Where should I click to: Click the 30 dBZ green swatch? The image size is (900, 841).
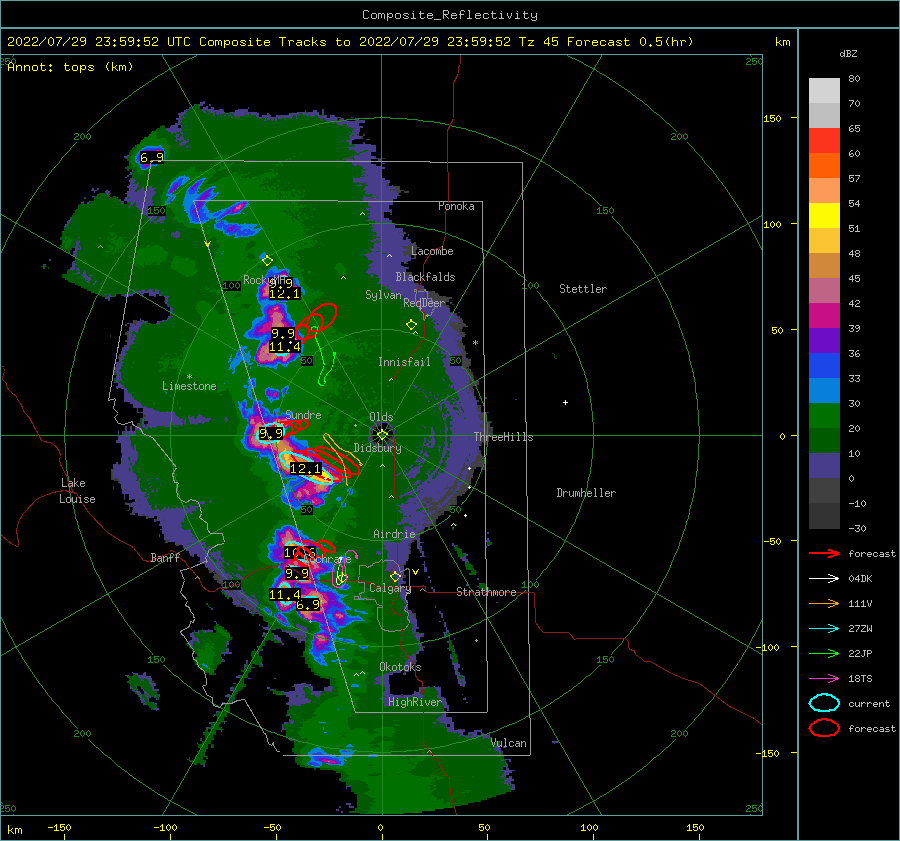pos(824,416)
